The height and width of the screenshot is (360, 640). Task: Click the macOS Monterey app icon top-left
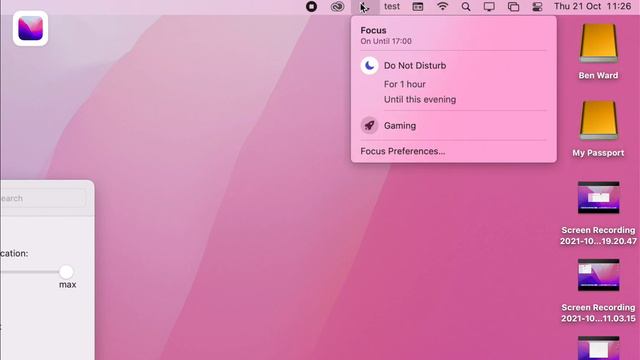click(x=31, y=28)
